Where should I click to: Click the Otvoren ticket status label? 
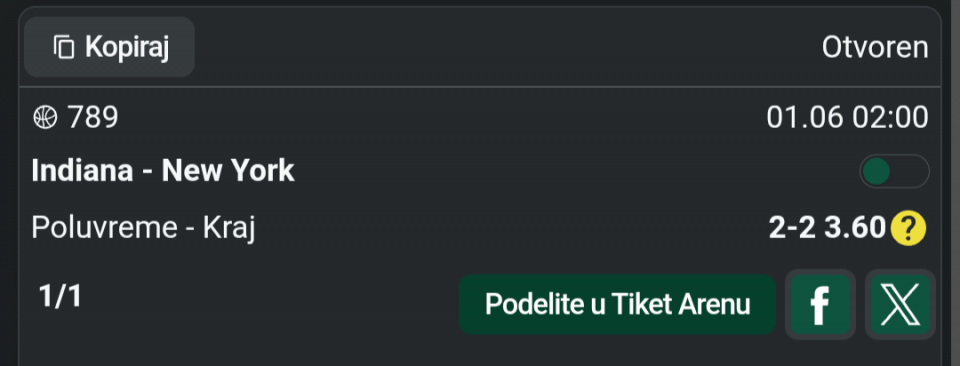pos(875,48)
